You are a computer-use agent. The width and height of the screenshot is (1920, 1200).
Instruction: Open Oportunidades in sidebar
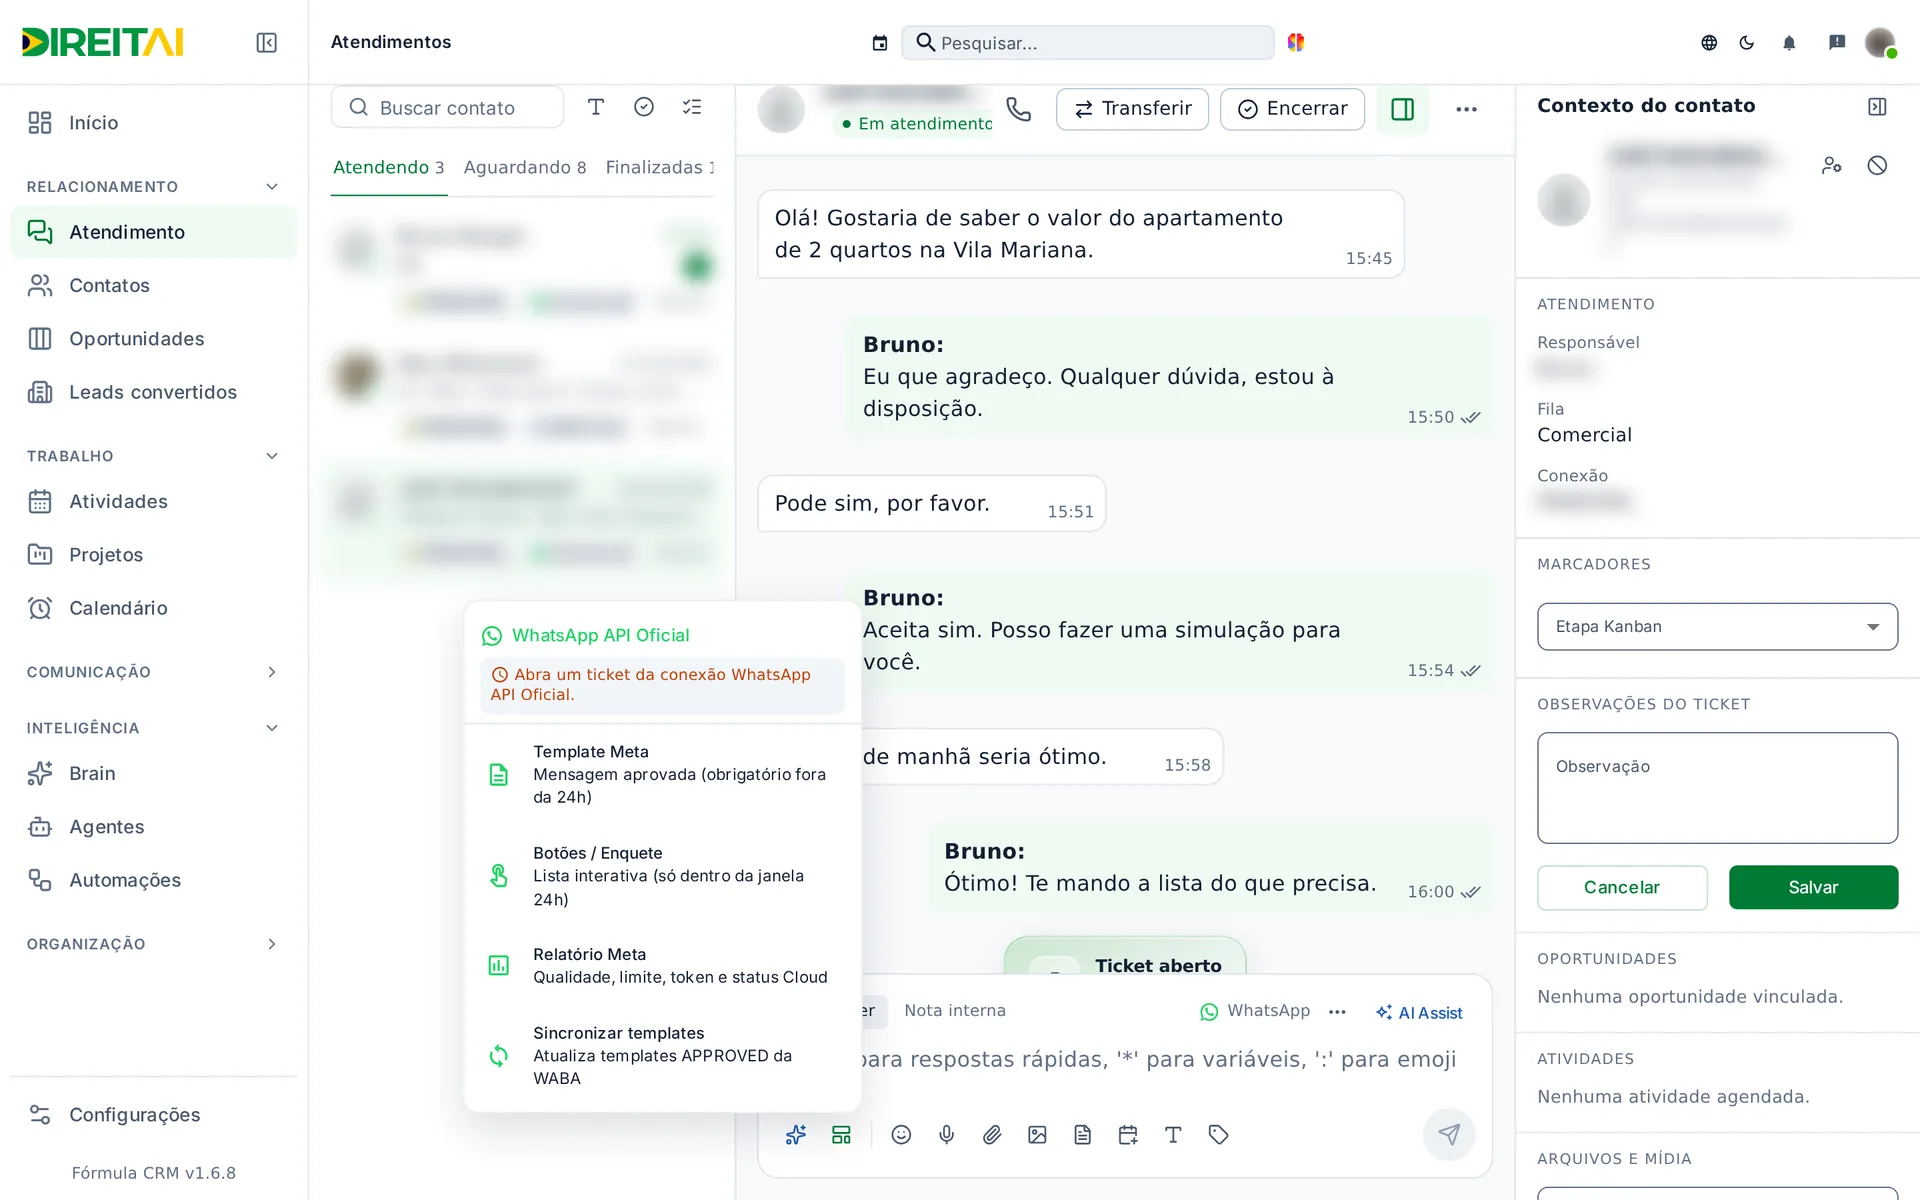click(x=153, y=339)
